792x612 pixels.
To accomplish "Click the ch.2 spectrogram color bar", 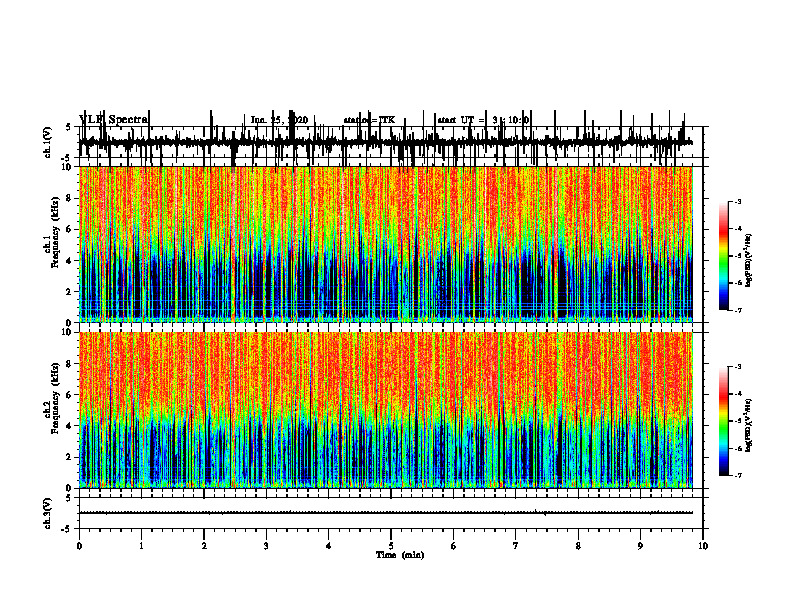I will pos(724,421).
